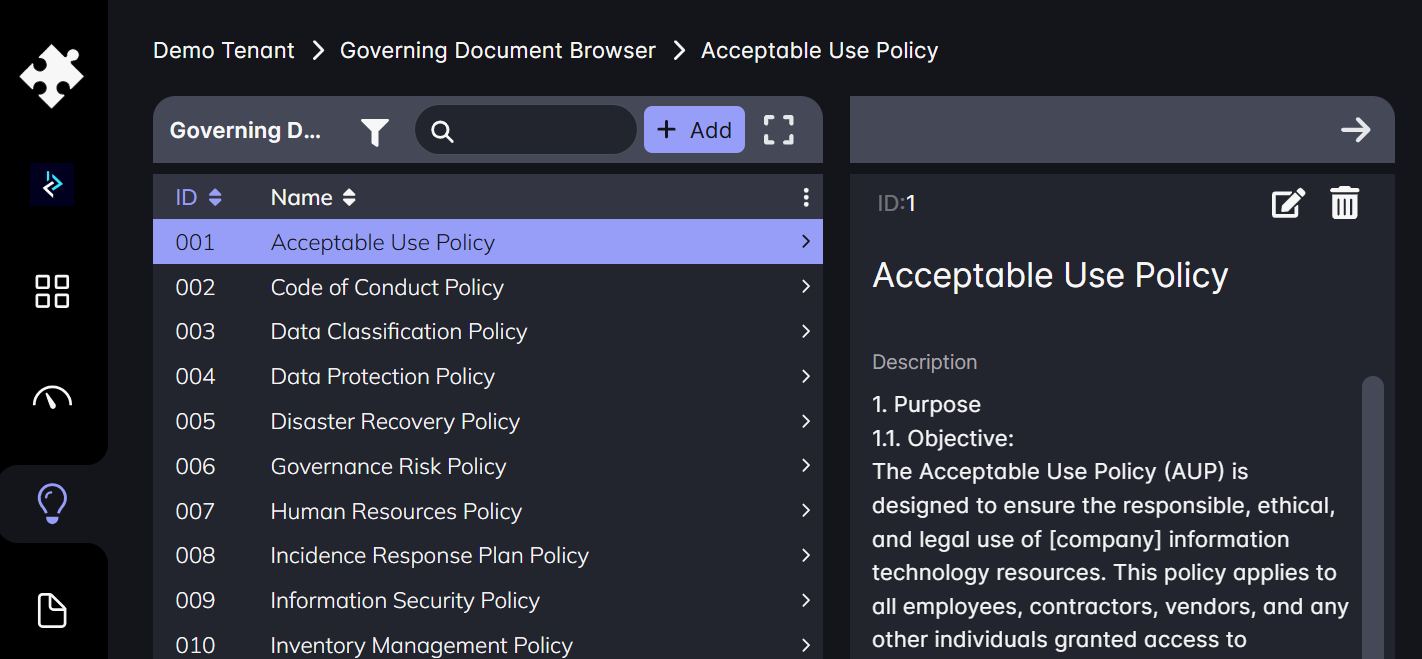Image resolution: width=1422 pixels, height=659 pixels.
Task: Open the document page icon in sidebar
Action: coord(52,610)
